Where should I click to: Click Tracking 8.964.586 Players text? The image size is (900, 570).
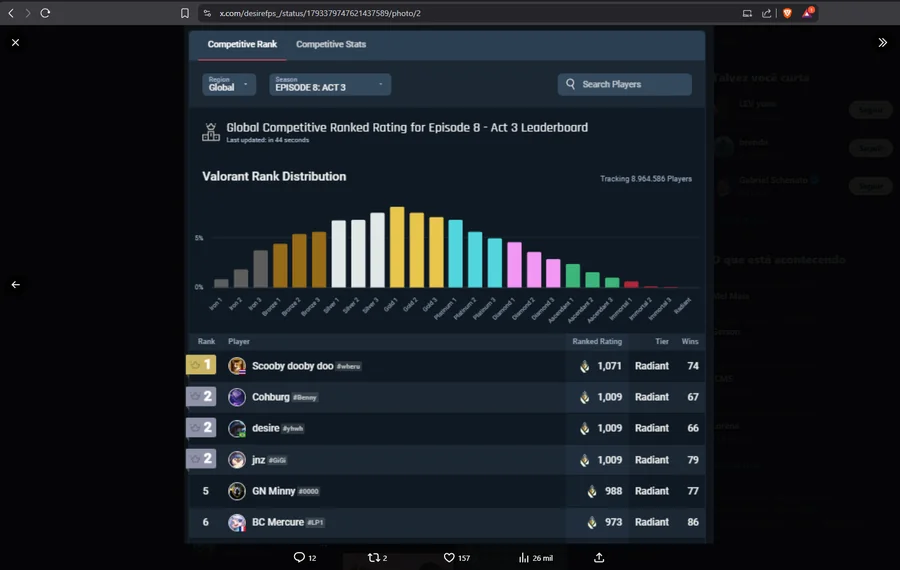click(x=646, y=179)
